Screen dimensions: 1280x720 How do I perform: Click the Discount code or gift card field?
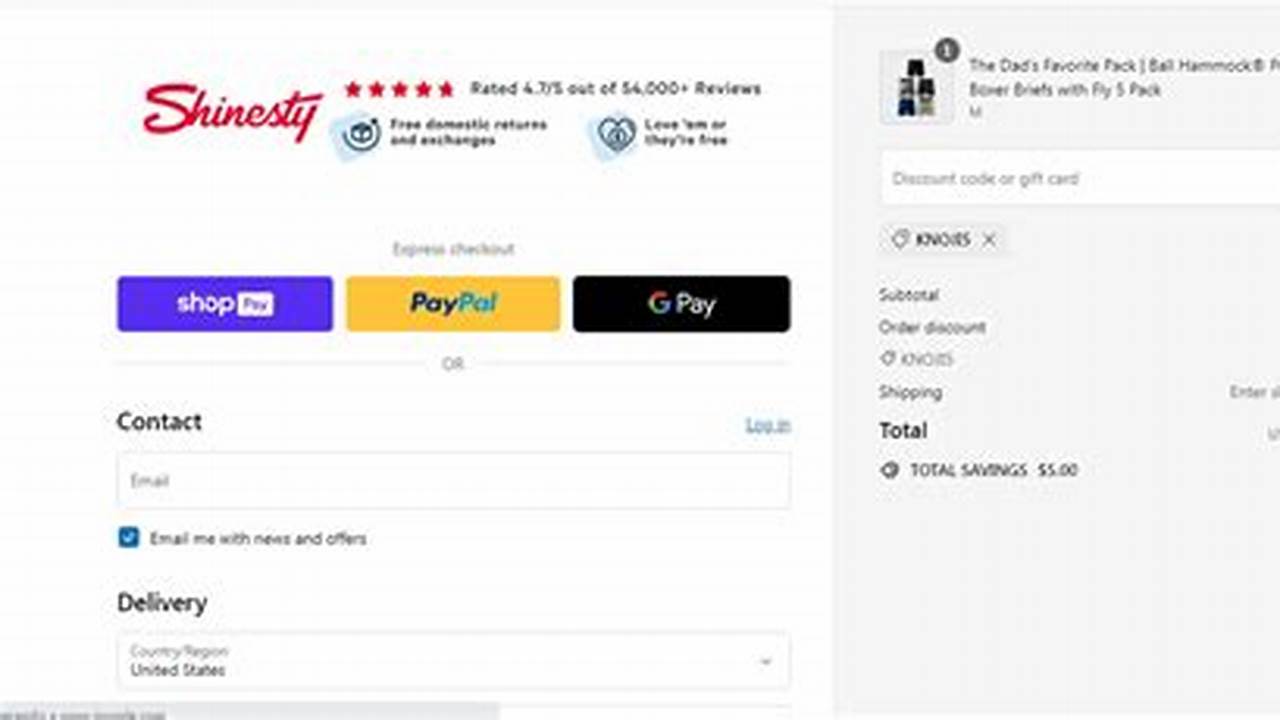pos(1080,178)
